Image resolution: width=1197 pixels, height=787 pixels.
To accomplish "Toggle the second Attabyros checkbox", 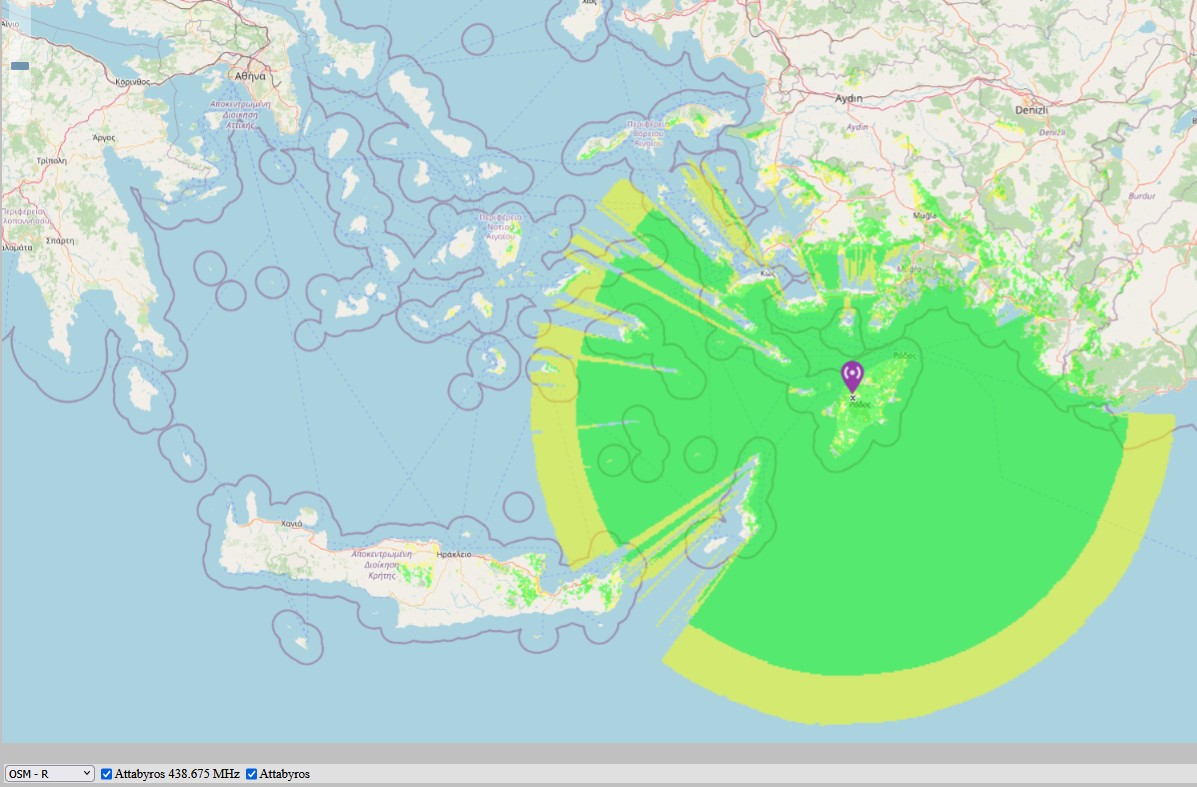I will tap(251, 774).
